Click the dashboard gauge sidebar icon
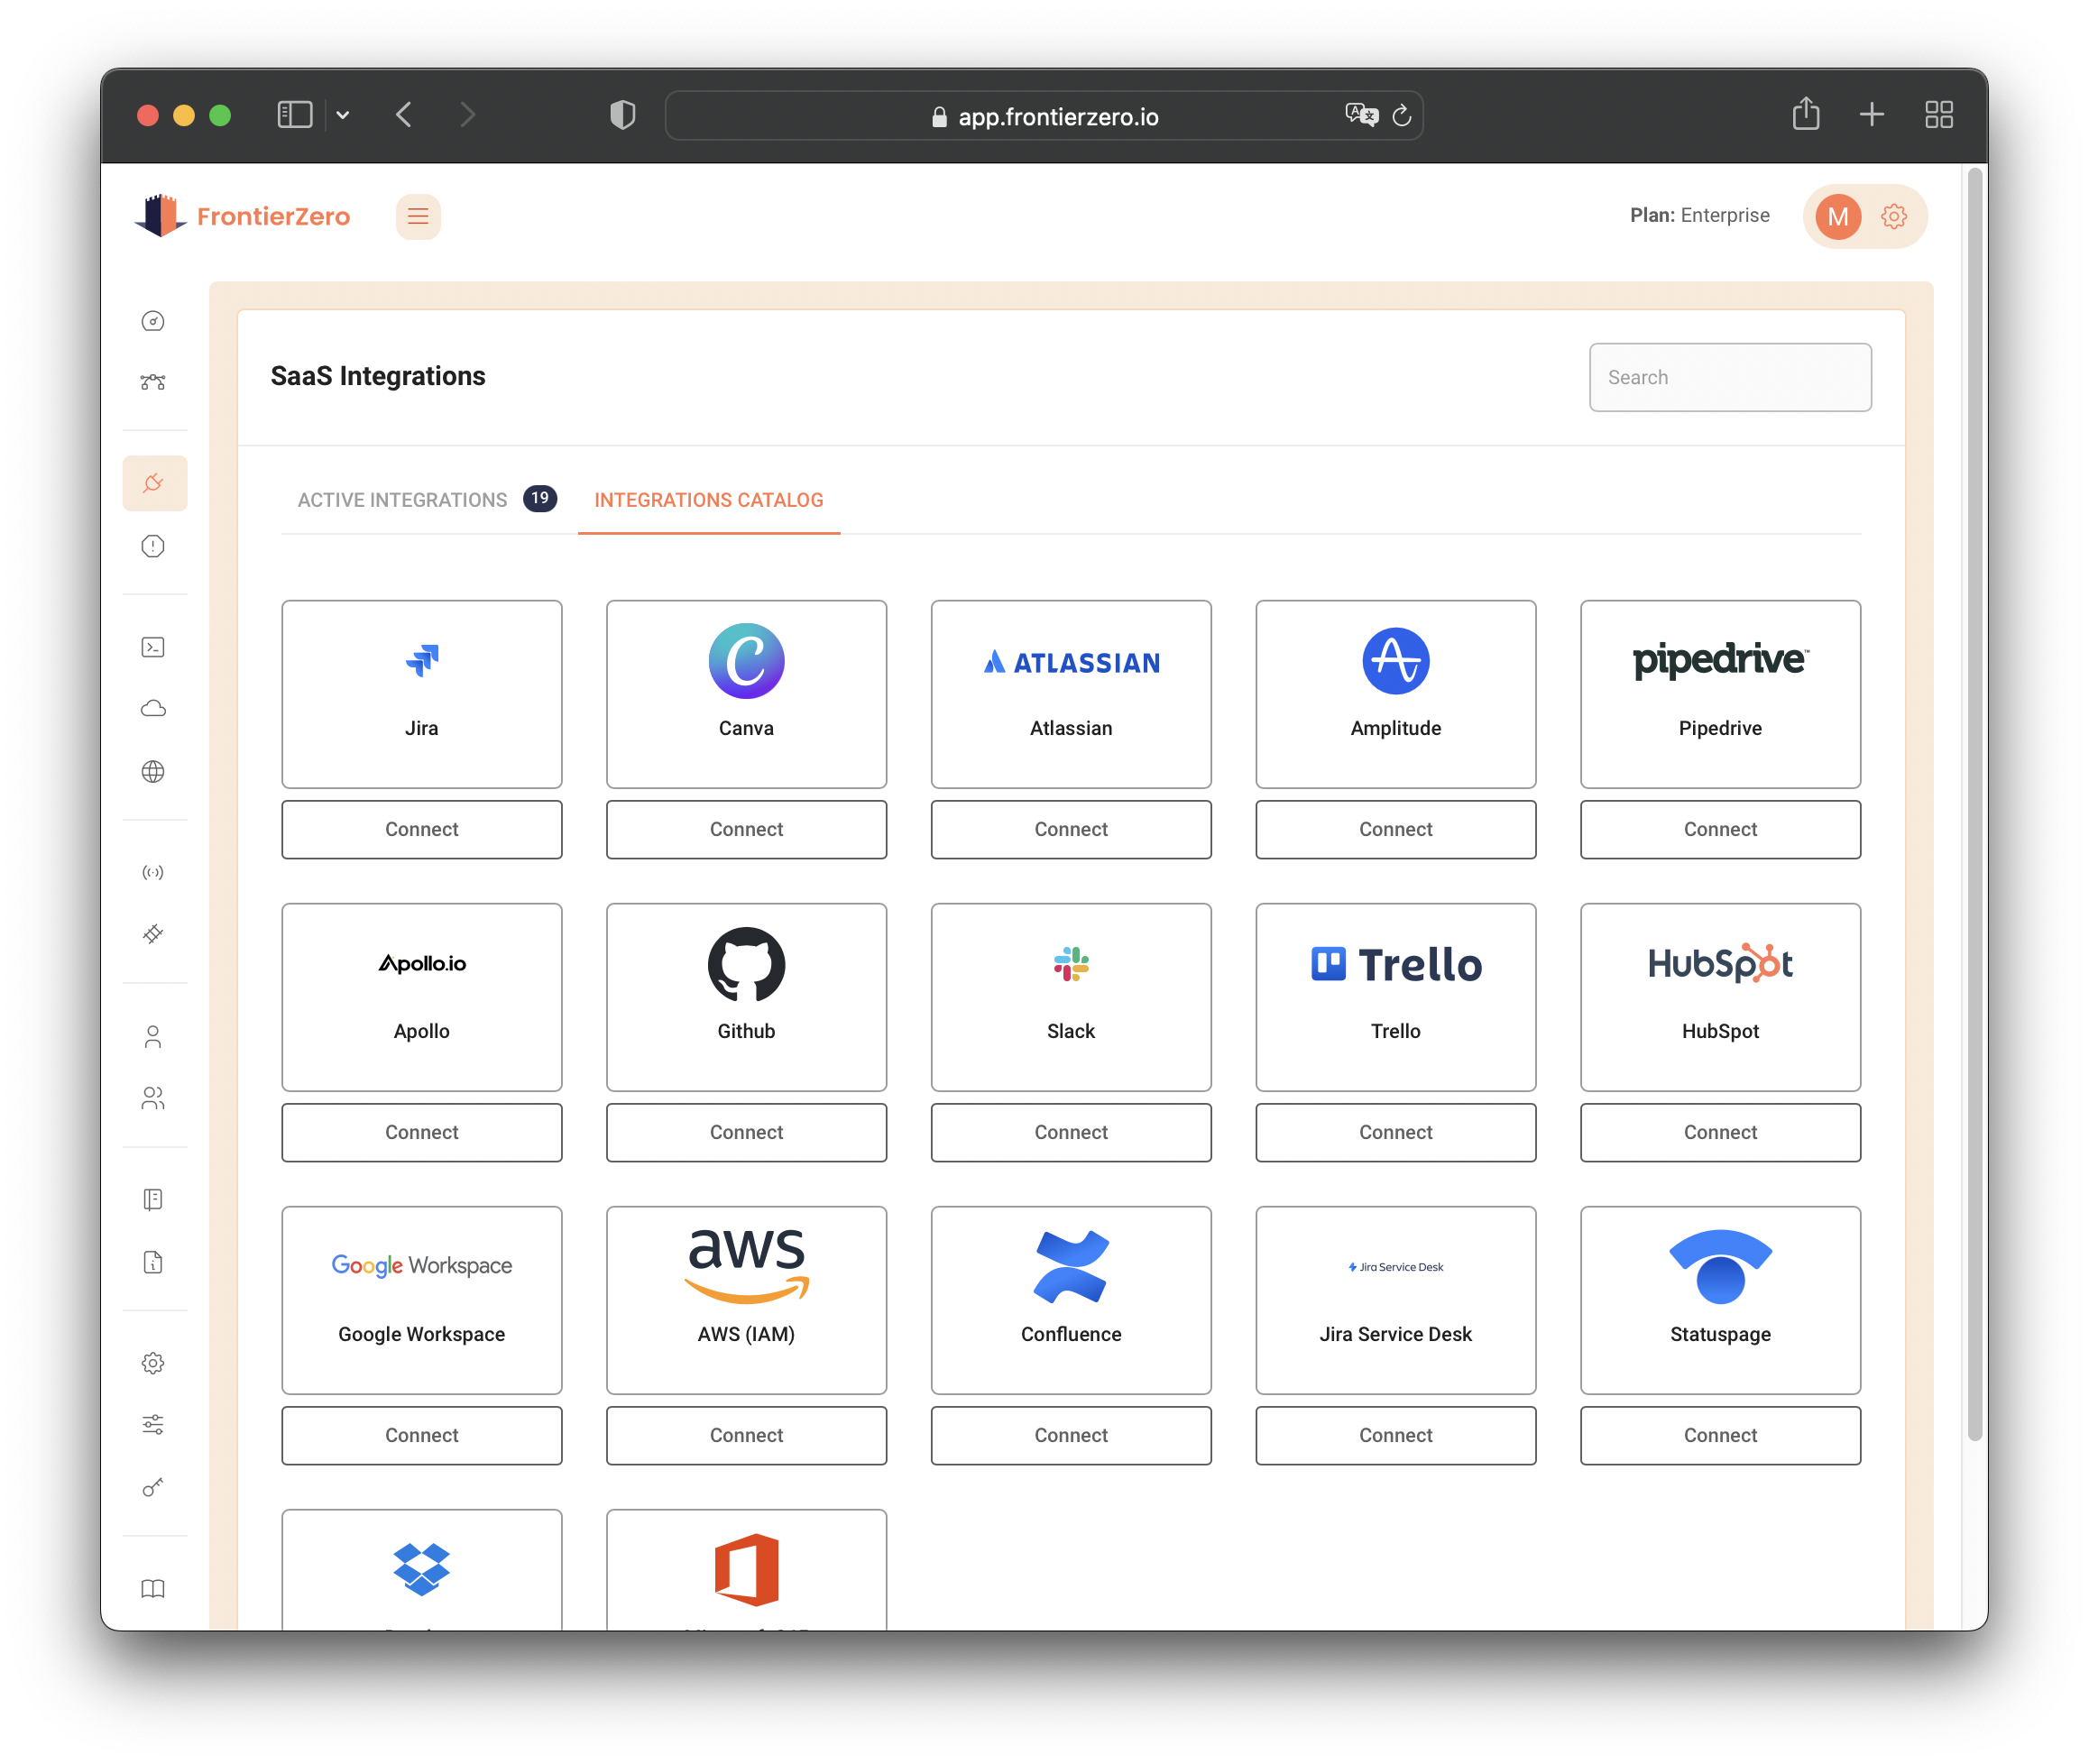Viewport: 2089px width, 1764px height. pyautogui.click(x=153, y=321)
